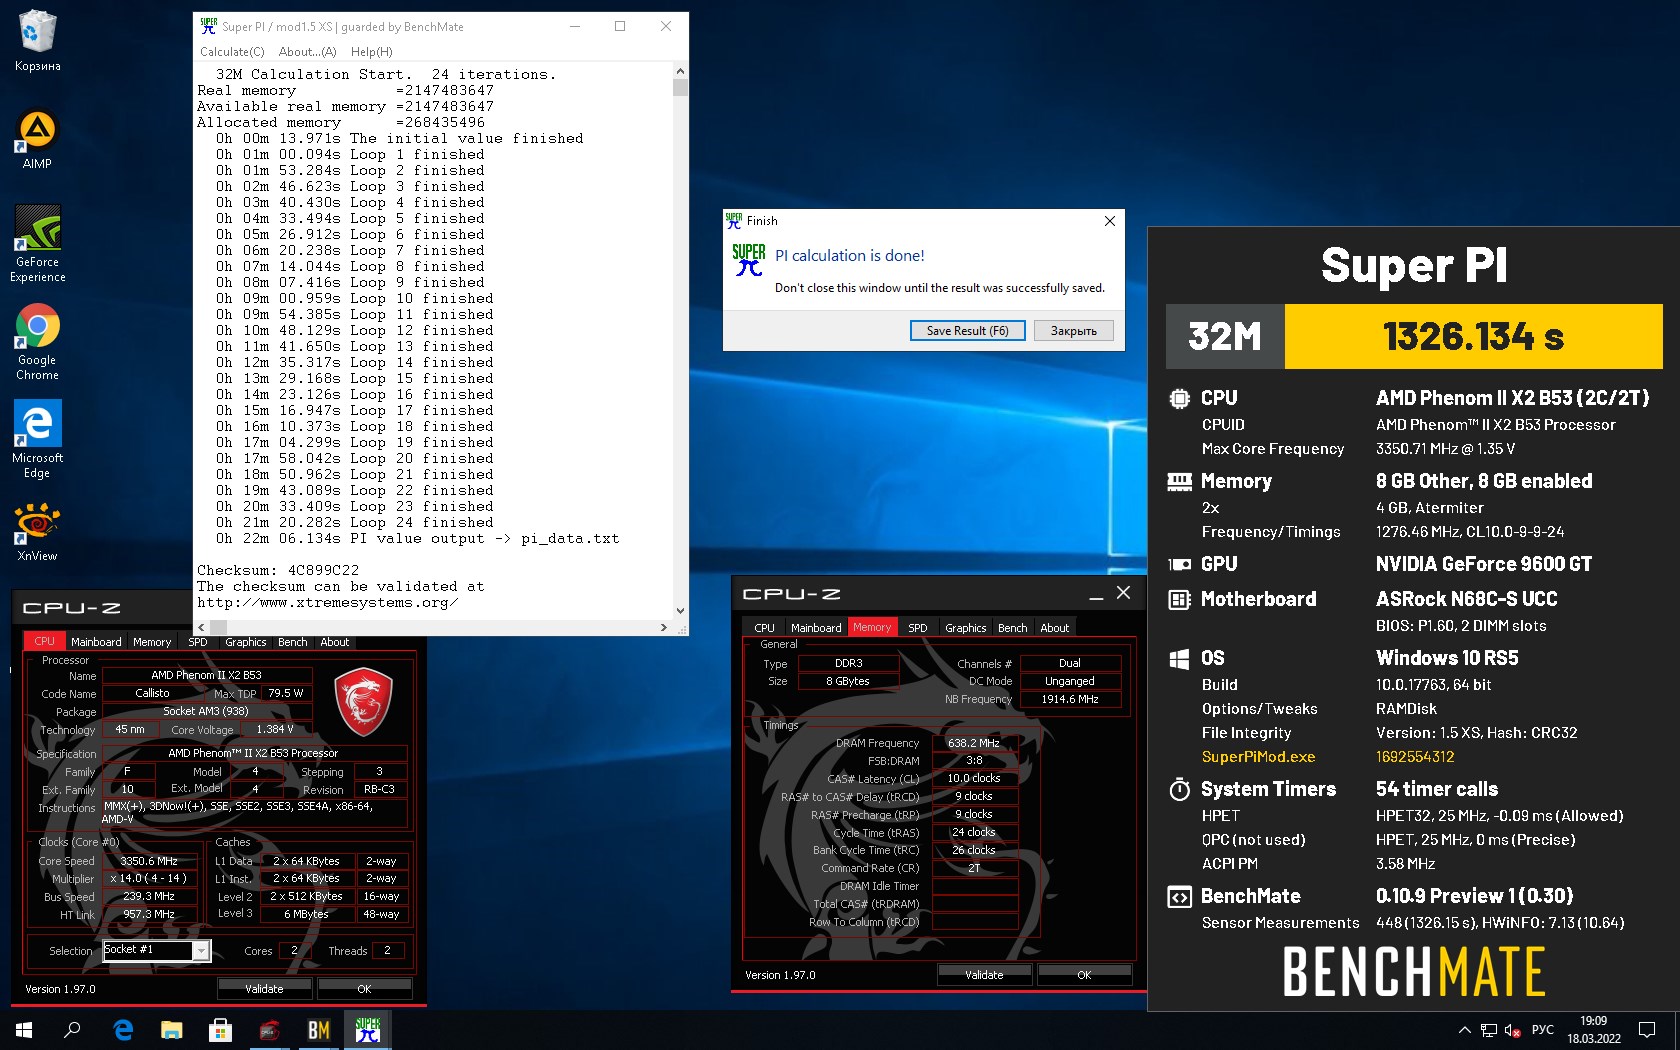Select About tab in left CPU-Z window
1680x1050 pixels.
click(x=335, y=642)
